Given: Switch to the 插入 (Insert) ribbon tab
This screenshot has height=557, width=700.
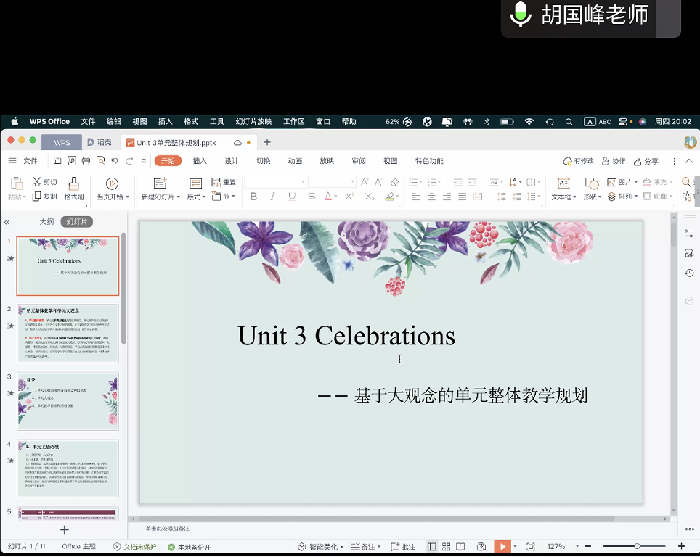Looking at the screenshot, I should (200, 161).
